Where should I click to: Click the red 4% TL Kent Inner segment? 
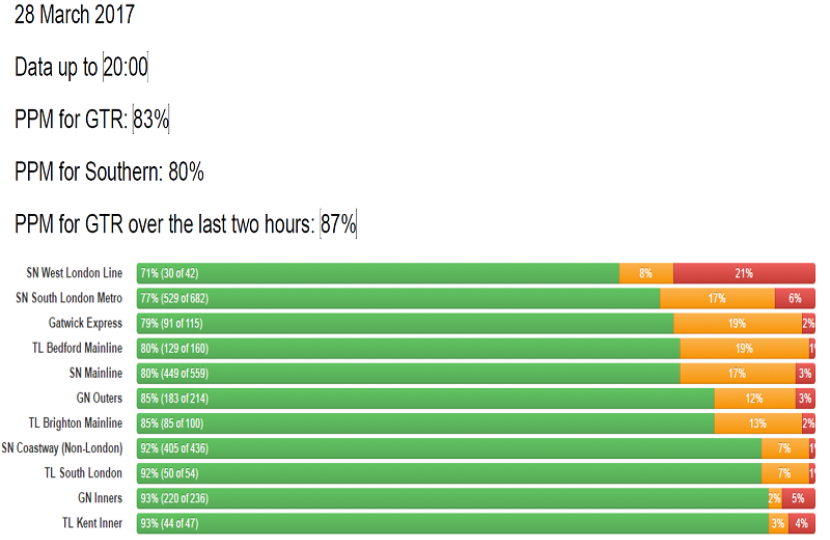[x=801, y=523]
